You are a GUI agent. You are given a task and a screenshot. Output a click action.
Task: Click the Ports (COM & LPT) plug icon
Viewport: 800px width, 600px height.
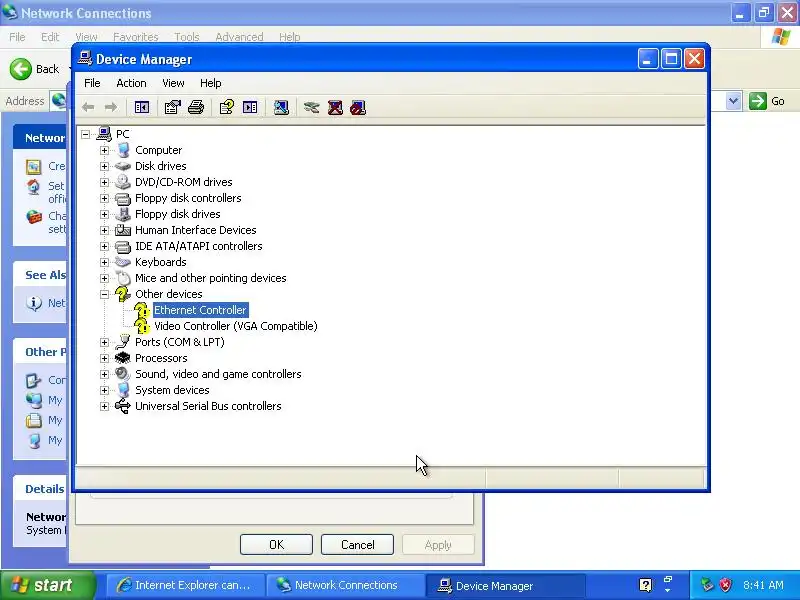[122, 342]
